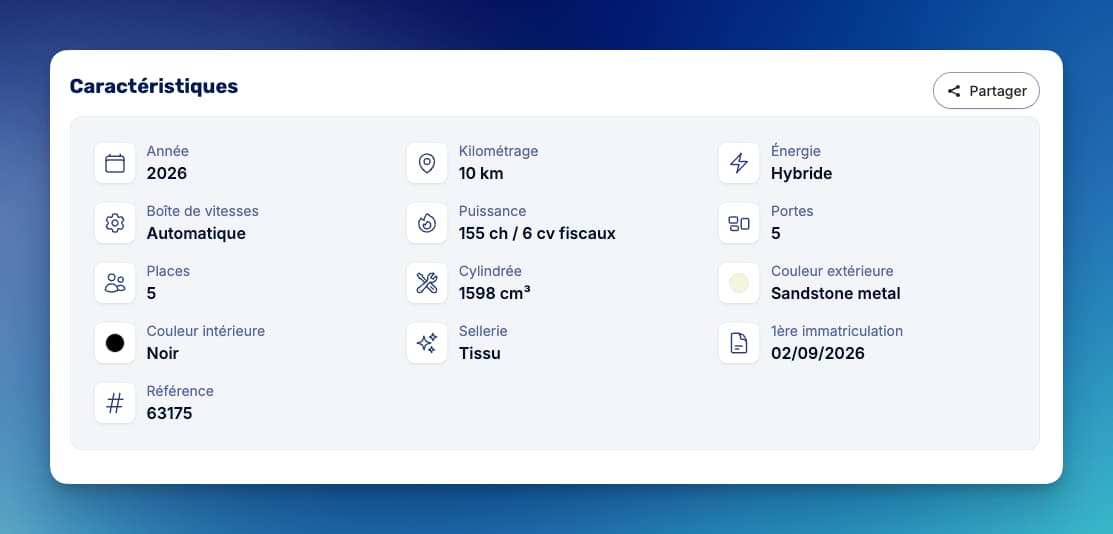Viewport: 1113px width, 534px height.
Task: Select the Automatique gearbox value
Action: (196, 233)
